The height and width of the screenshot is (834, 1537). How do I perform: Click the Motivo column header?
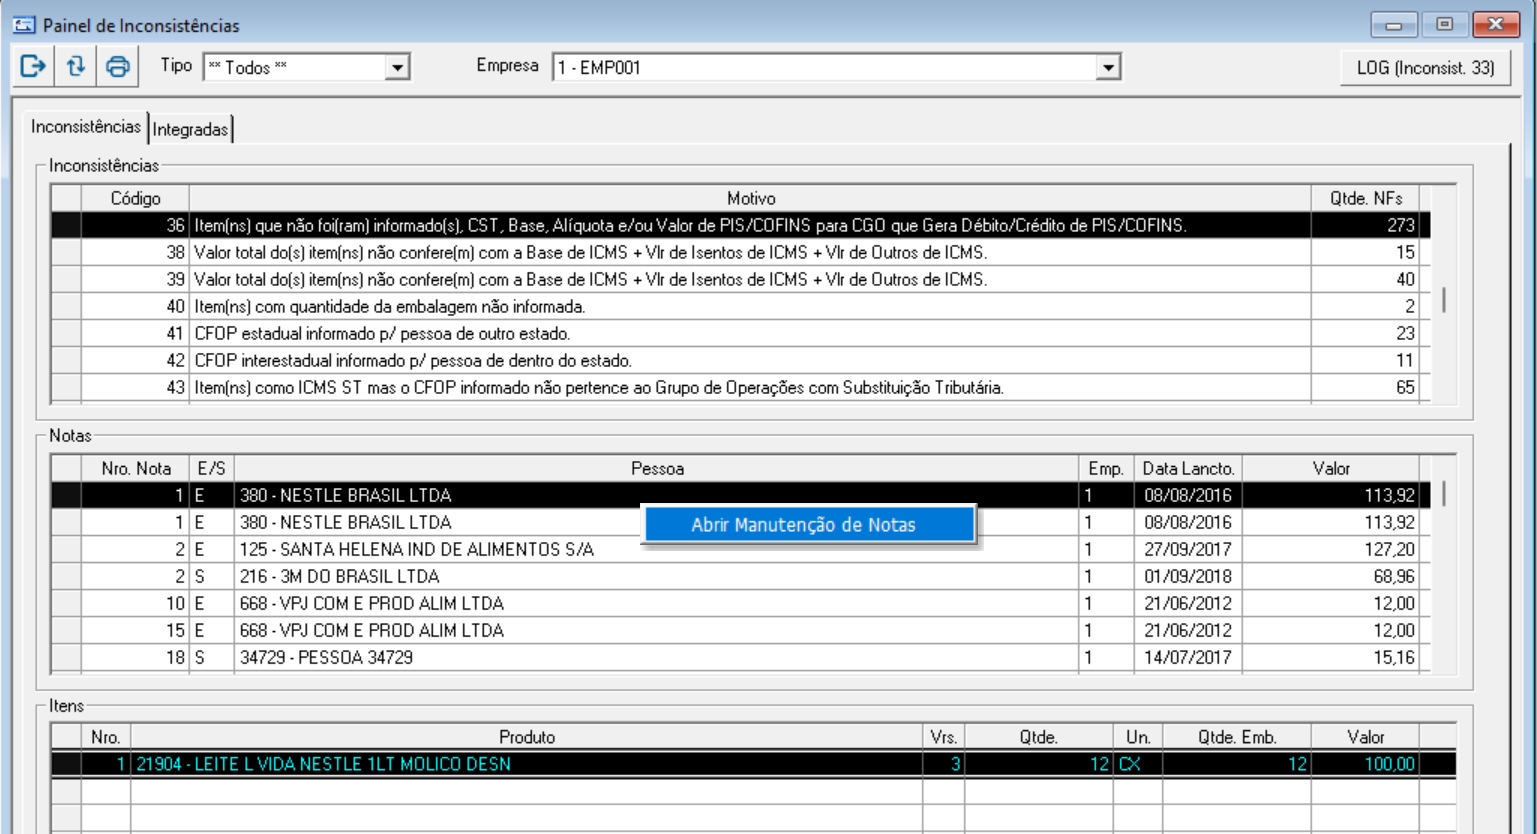point(751,198)
